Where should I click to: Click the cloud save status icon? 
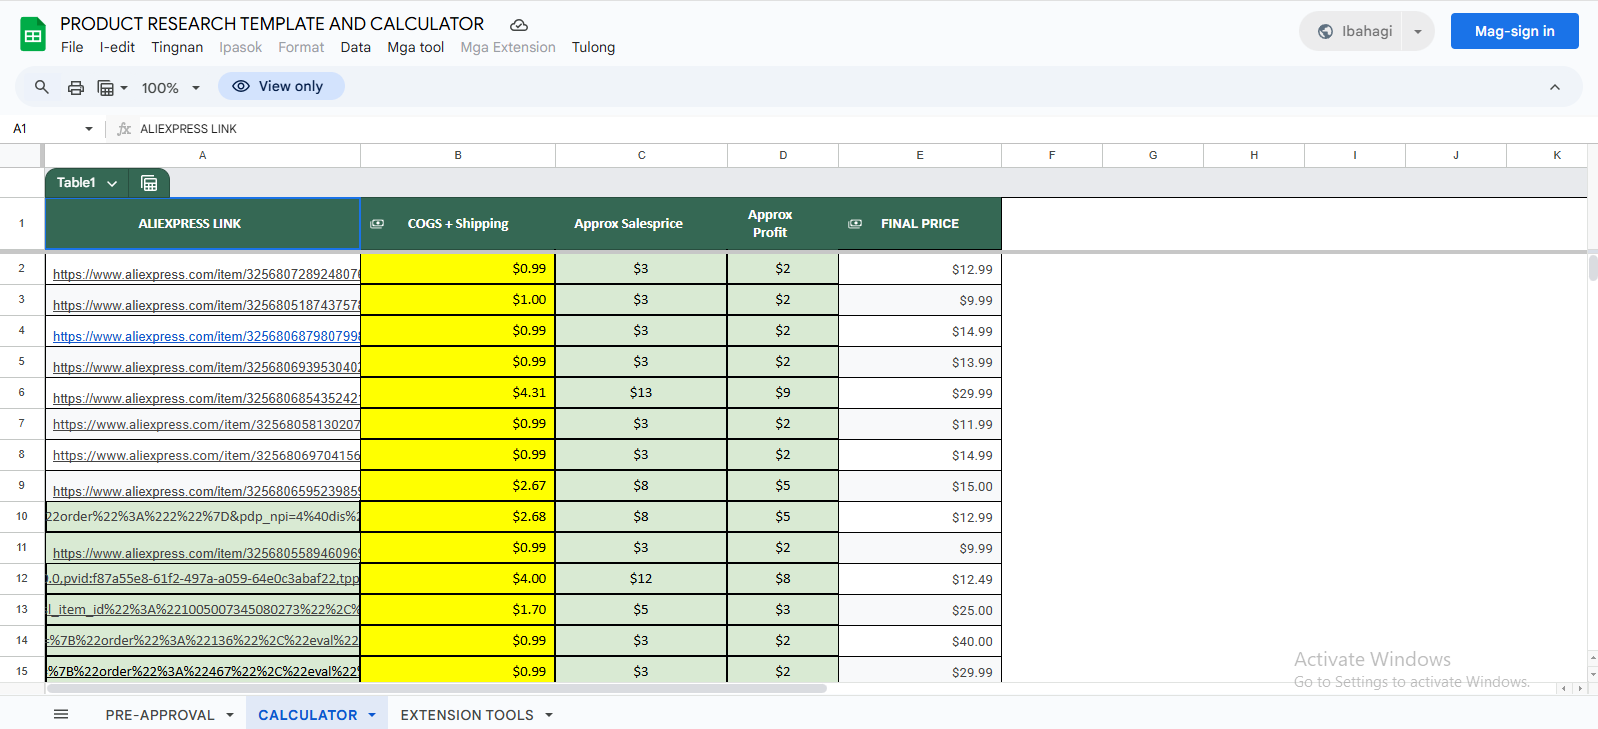[x=519, y=25]
